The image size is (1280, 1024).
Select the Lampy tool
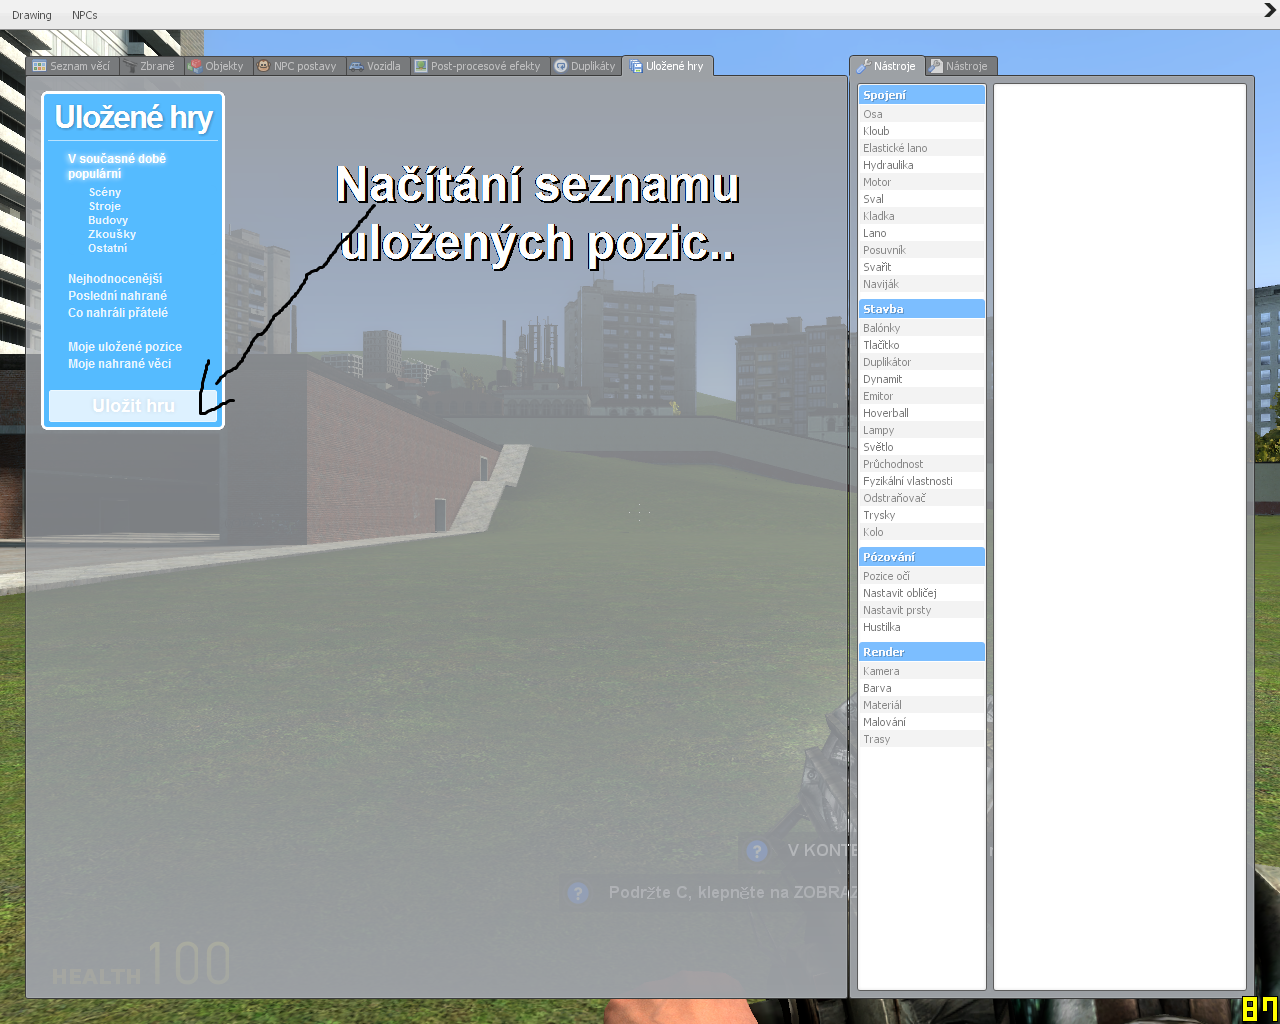922,430
